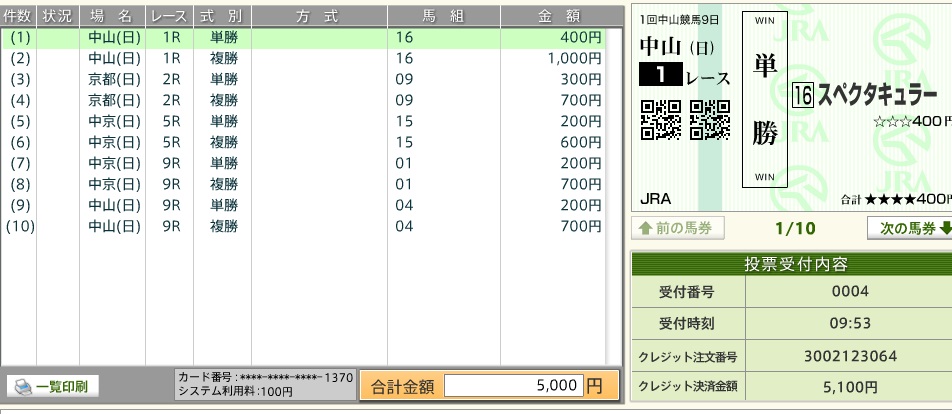Click the credit order number 3002123064
The image size is (952, 414).
pos(850,356)
